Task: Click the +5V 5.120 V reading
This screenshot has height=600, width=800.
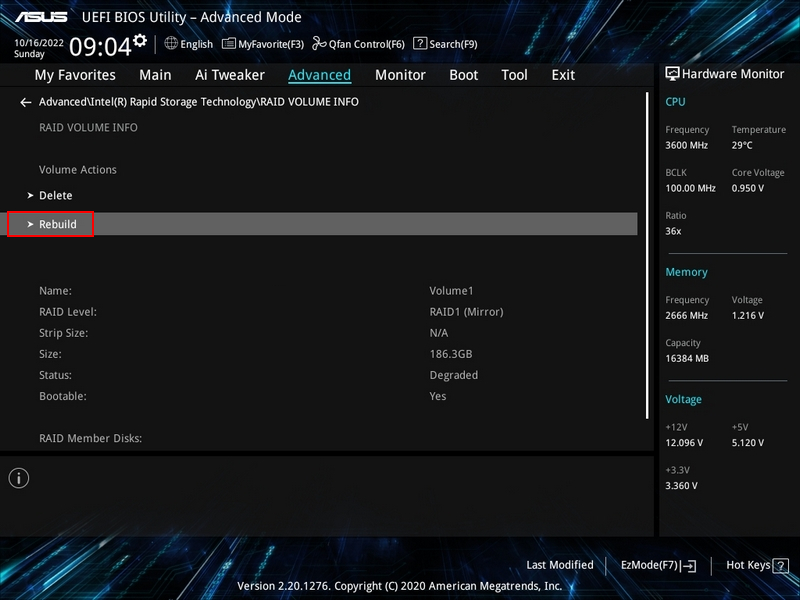Action: tap(747, 443)
